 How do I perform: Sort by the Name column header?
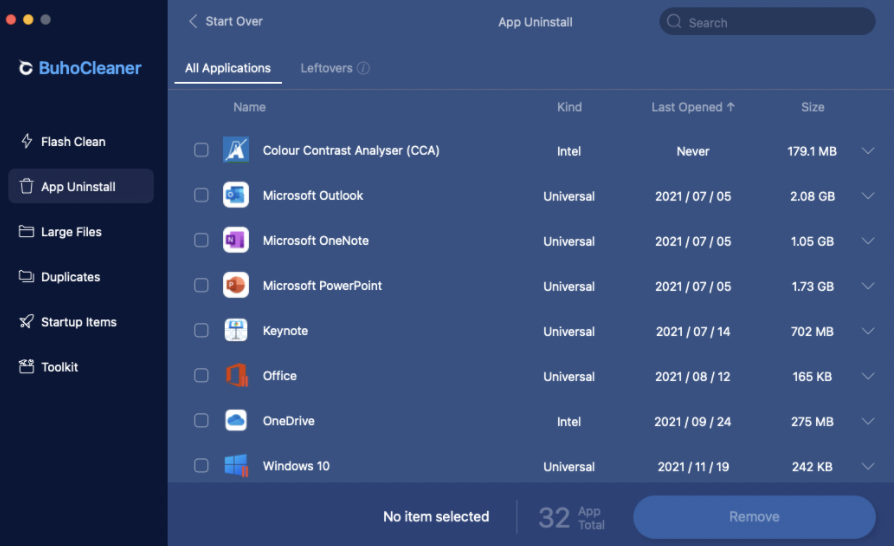tap(249, 107)
